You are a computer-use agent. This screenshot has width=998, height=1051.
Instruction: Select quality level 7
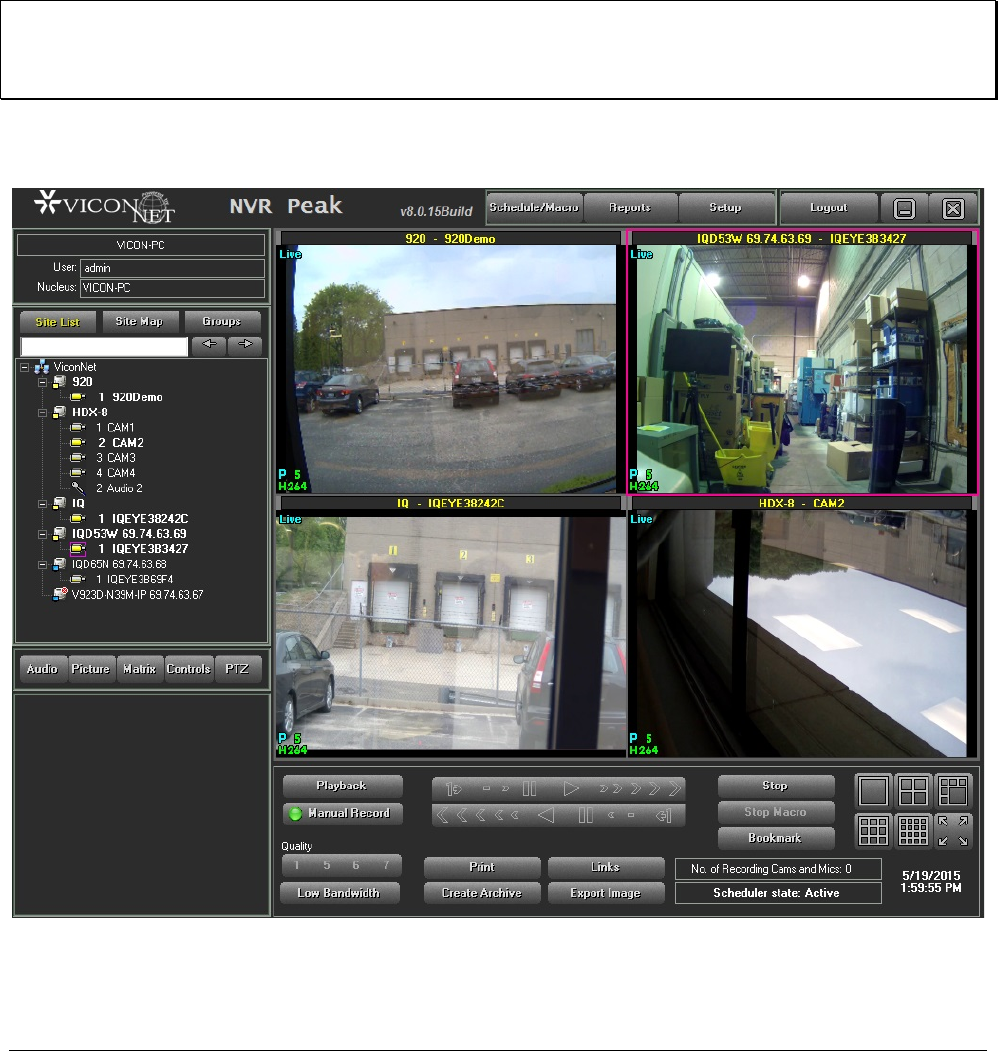[x=386, y=865]
